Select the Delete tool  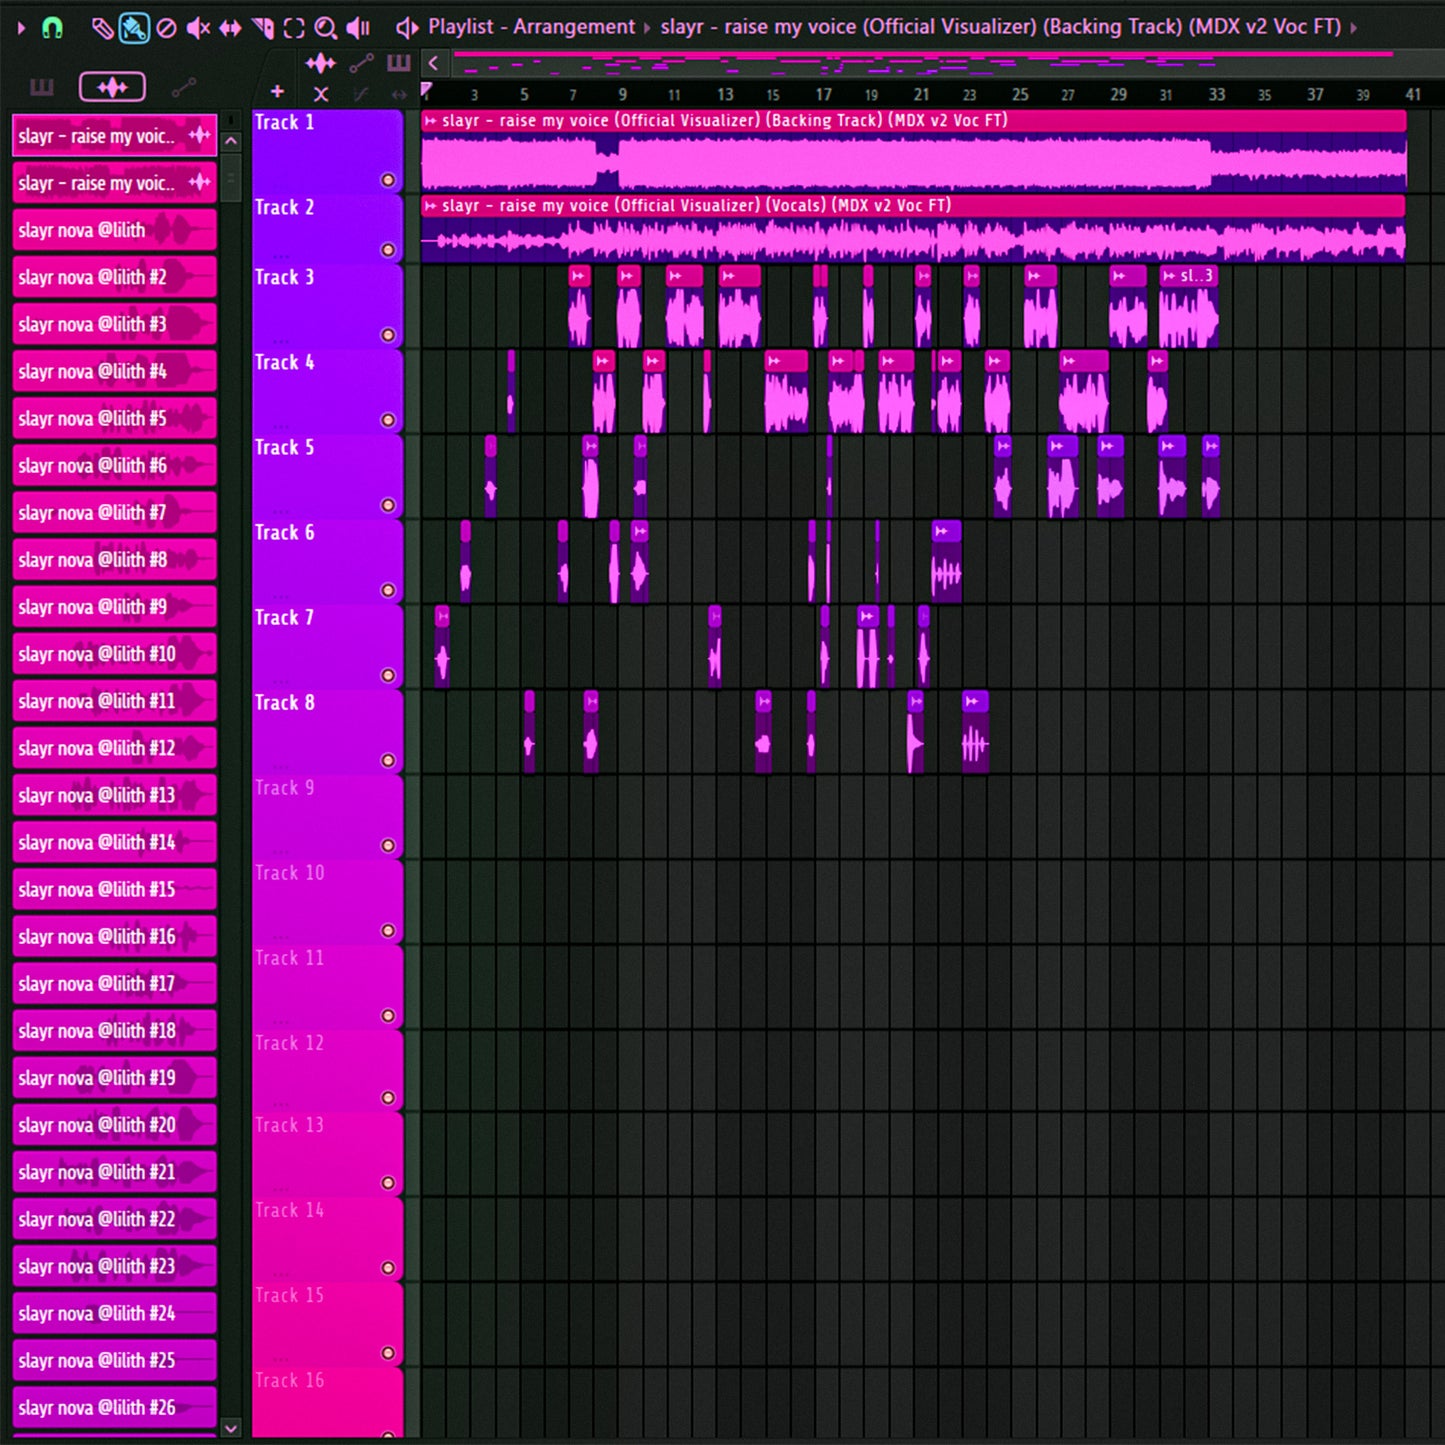tap(167, 28)
